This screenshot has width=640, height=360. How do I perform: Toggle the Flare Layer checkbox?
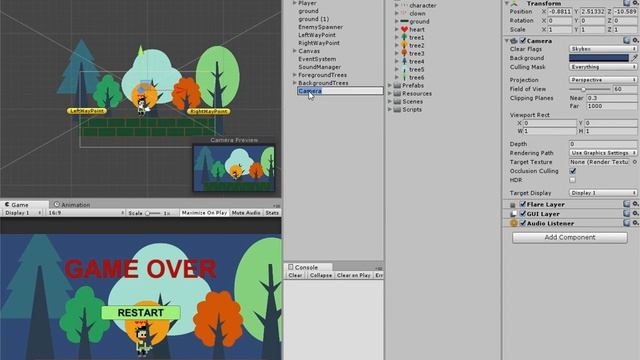point(523,204)
